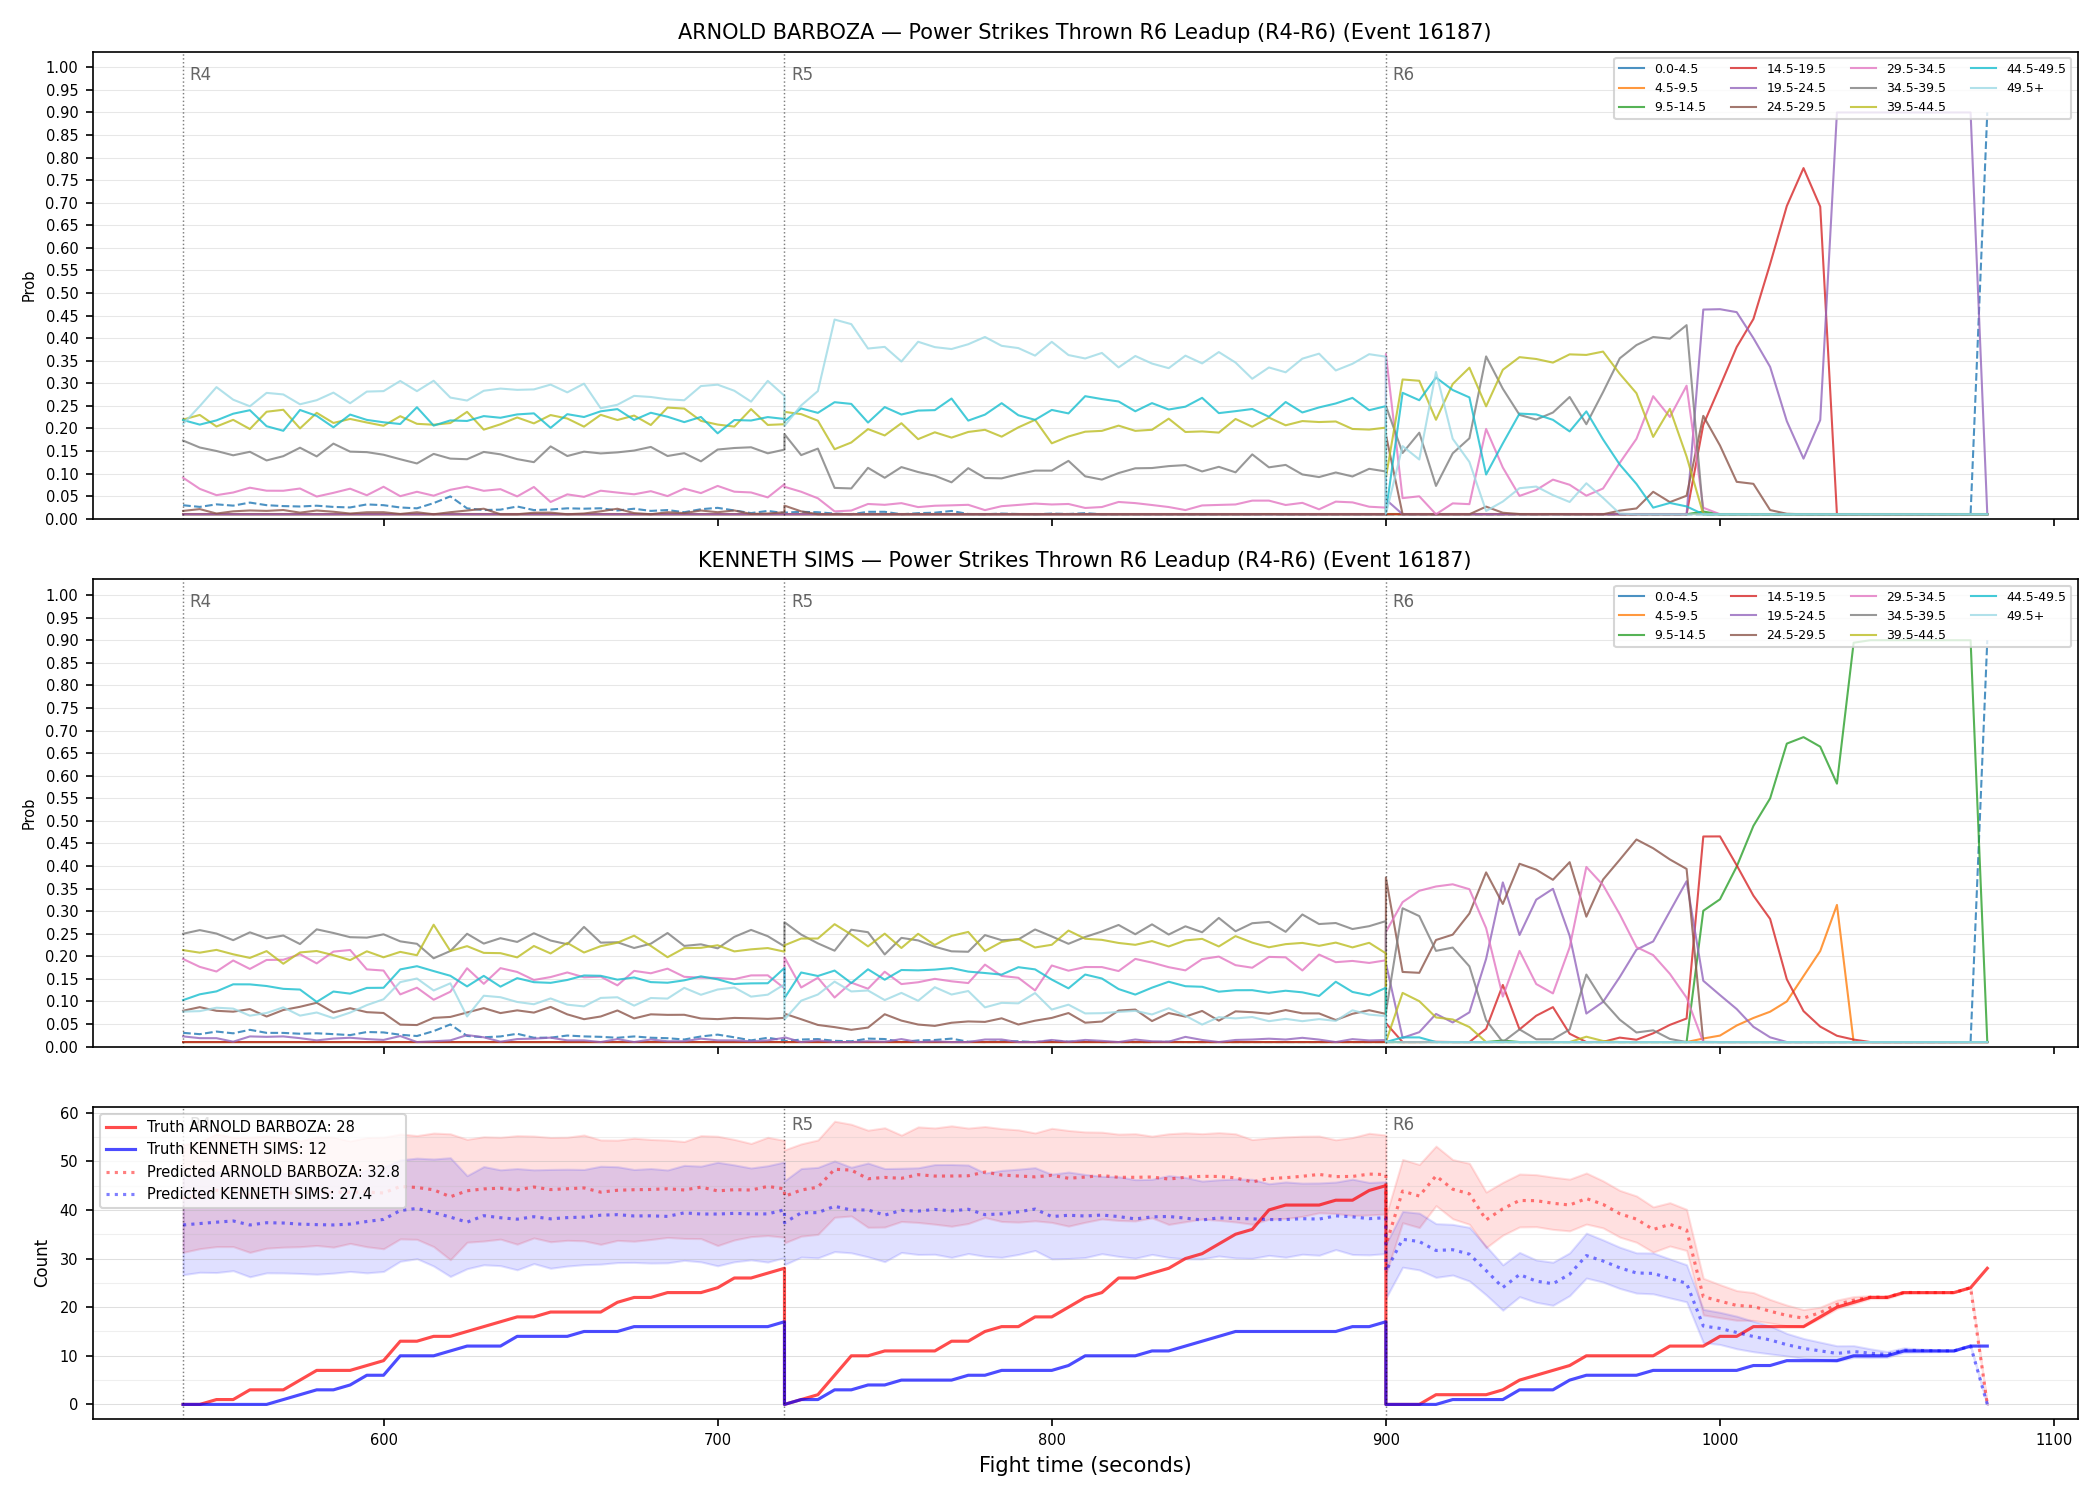Choose the 14.5-19.5 legend entry in the Sims chart

pos(1778,597)
